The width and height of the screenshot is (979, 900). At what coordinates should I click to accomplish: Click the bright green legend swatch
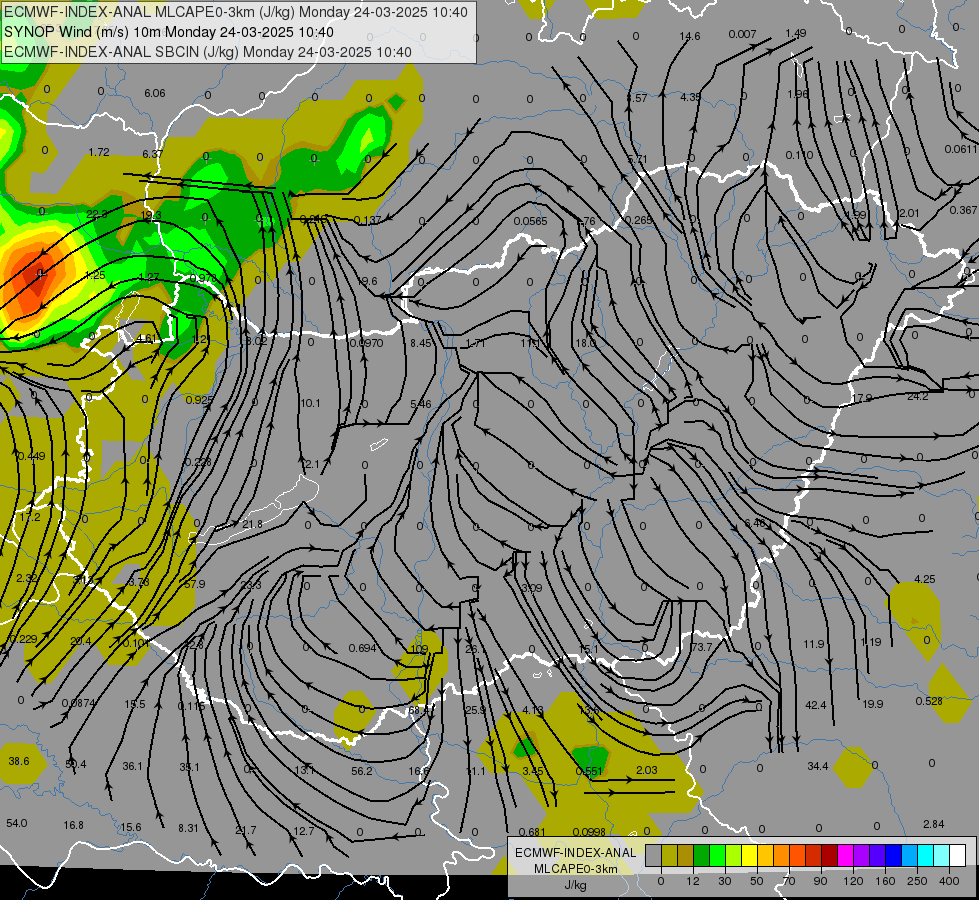pyautogui.click(x=717, y=855)
